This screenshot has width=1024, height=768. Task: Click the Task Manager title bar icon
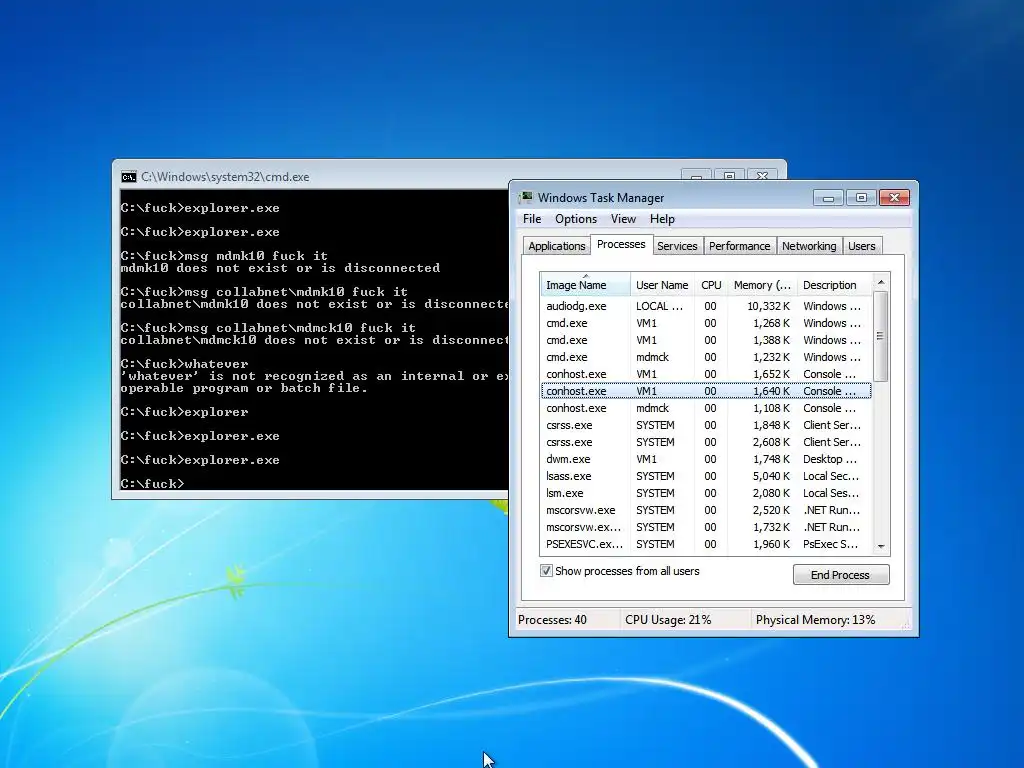pyautogui.click(x=526, y=197)
